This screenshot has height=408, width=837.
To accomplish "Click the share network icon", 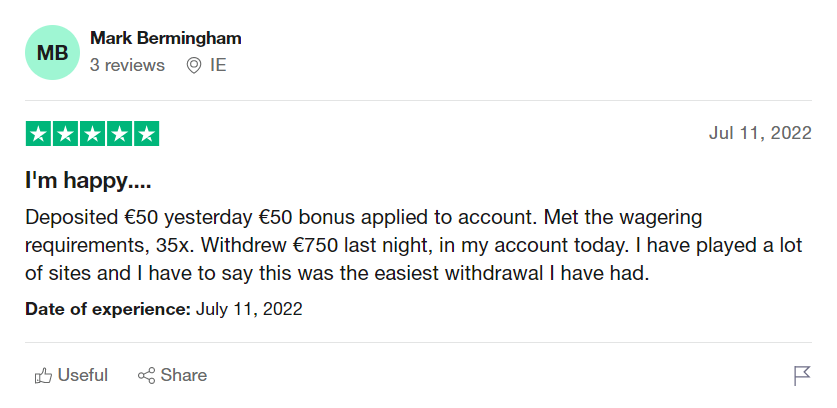I will coord(146,376).
